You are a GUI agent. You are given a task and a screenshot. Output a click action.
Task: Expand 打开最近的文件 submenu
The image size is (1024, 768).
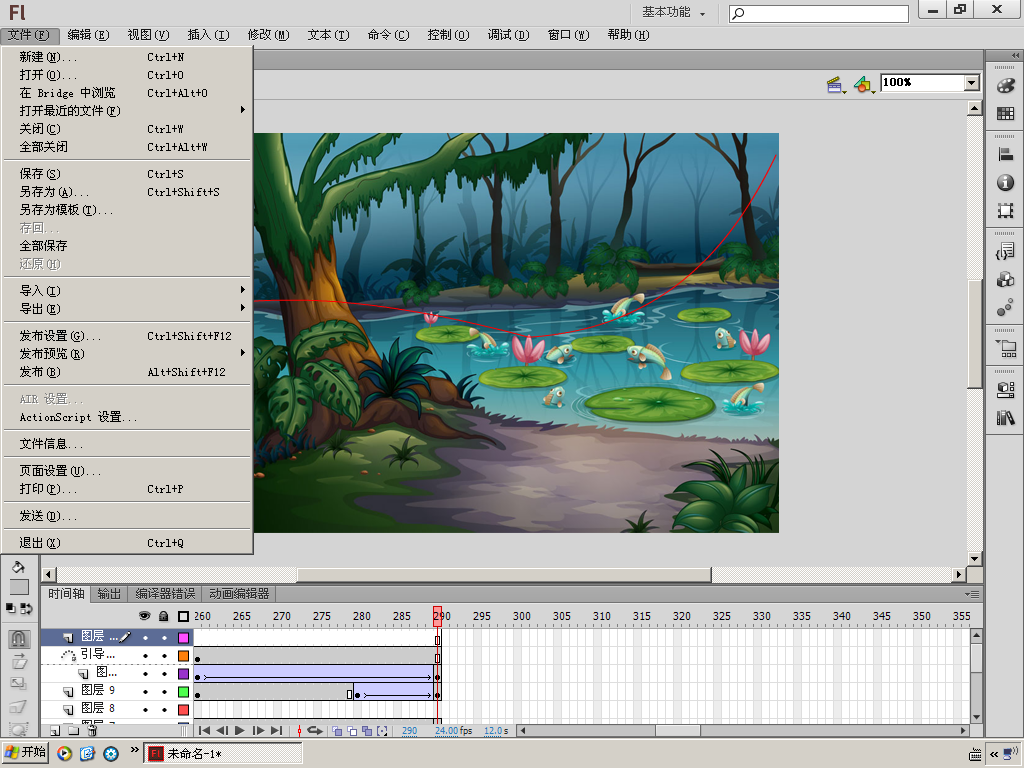(x=127, y=110)
